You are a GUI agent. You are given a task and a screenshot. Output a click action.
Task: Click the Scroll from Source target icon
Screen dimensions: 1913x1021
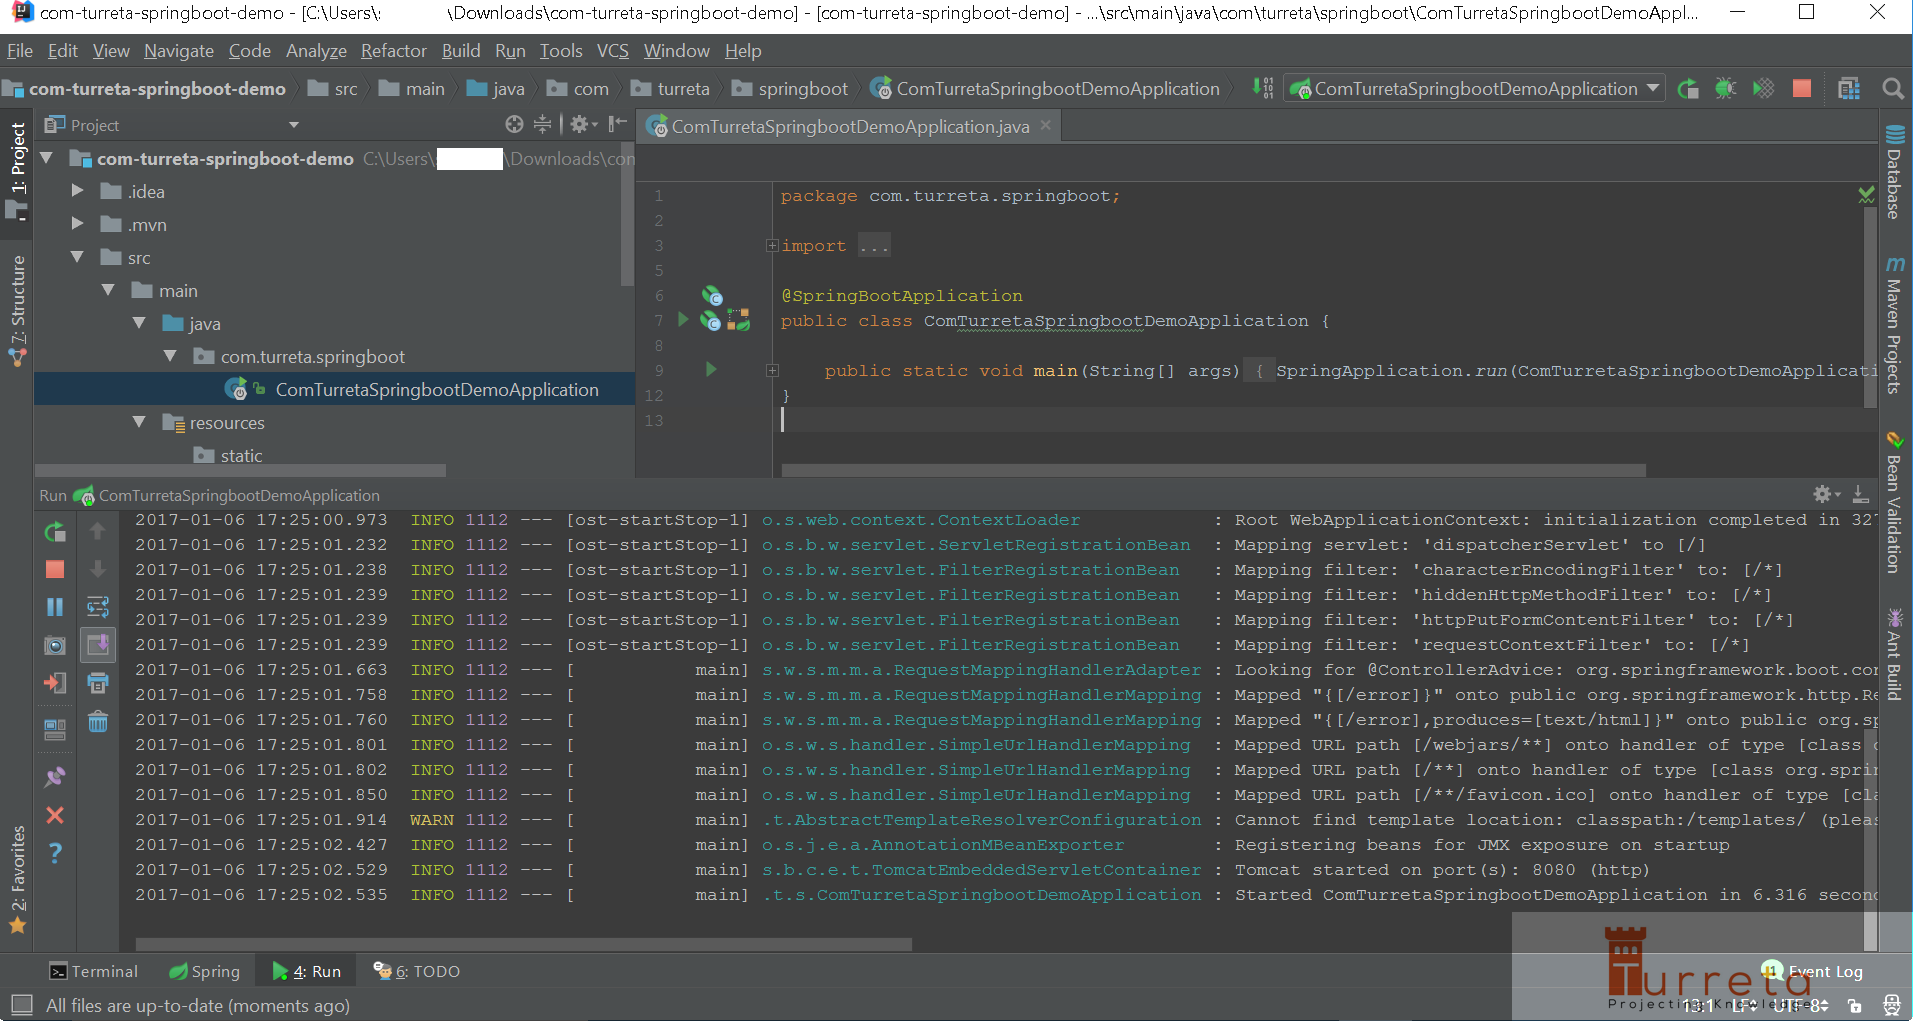(514, 124)
